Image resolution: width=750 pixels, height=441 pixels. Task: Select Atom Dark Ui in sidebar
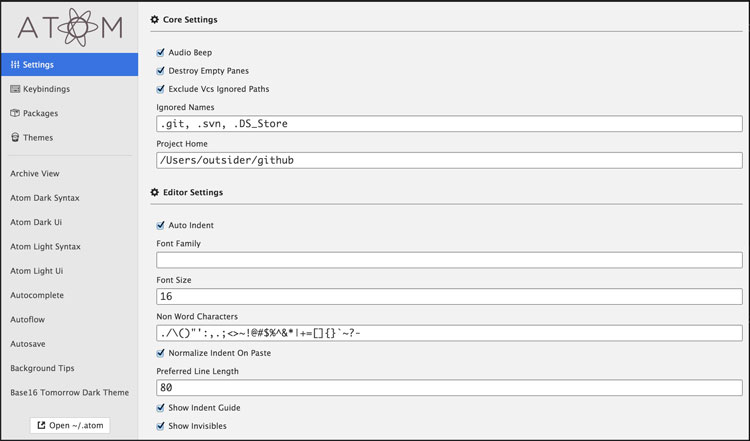click(36, 222)
